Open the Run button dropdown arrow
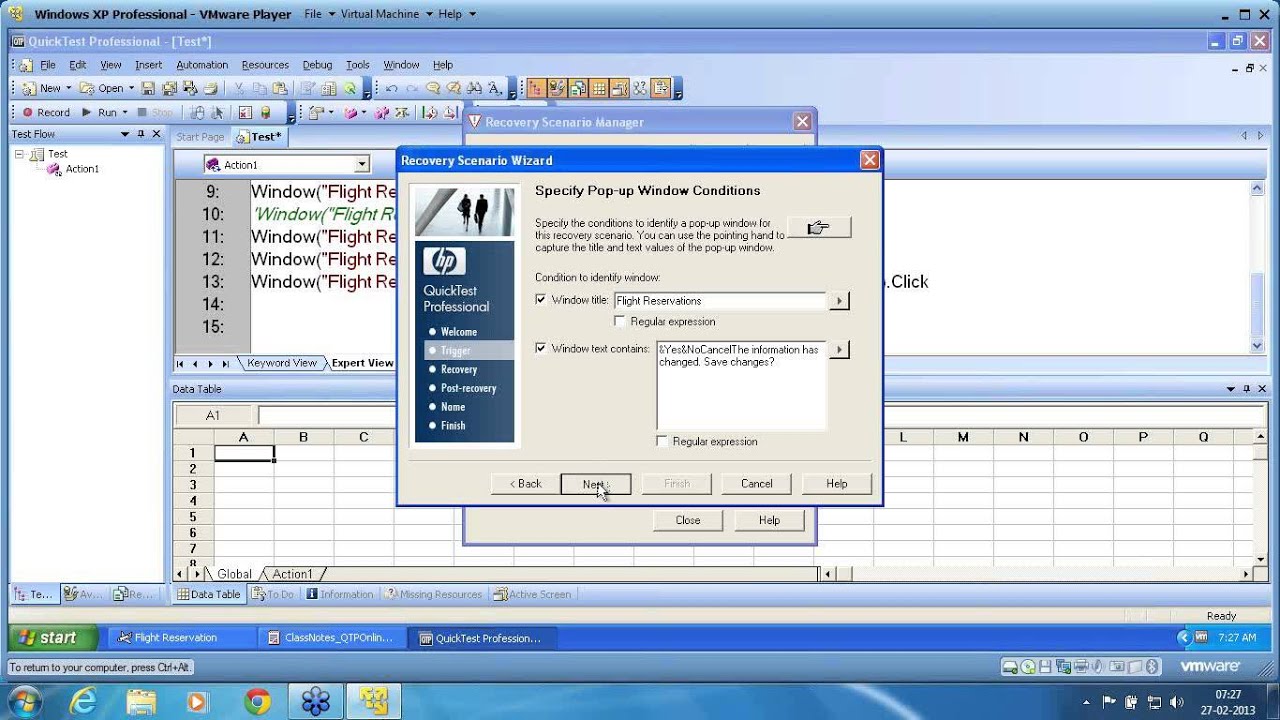Image resolution: width=1280 pixels, height=720 pixels. 125,112
